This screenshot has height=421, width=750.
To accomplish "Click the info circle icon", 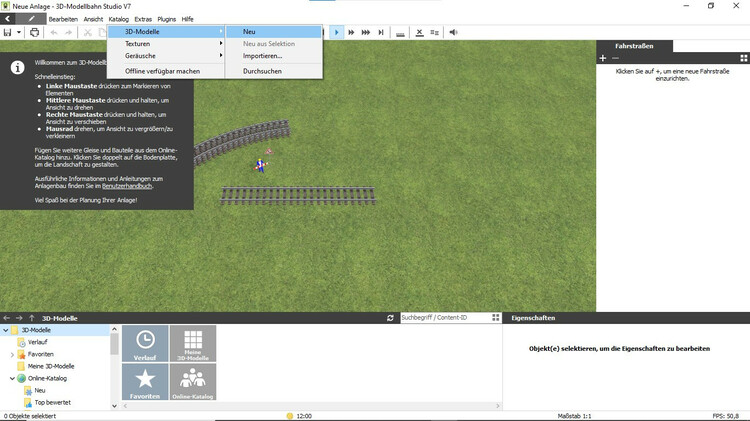I will coord(18,67).
